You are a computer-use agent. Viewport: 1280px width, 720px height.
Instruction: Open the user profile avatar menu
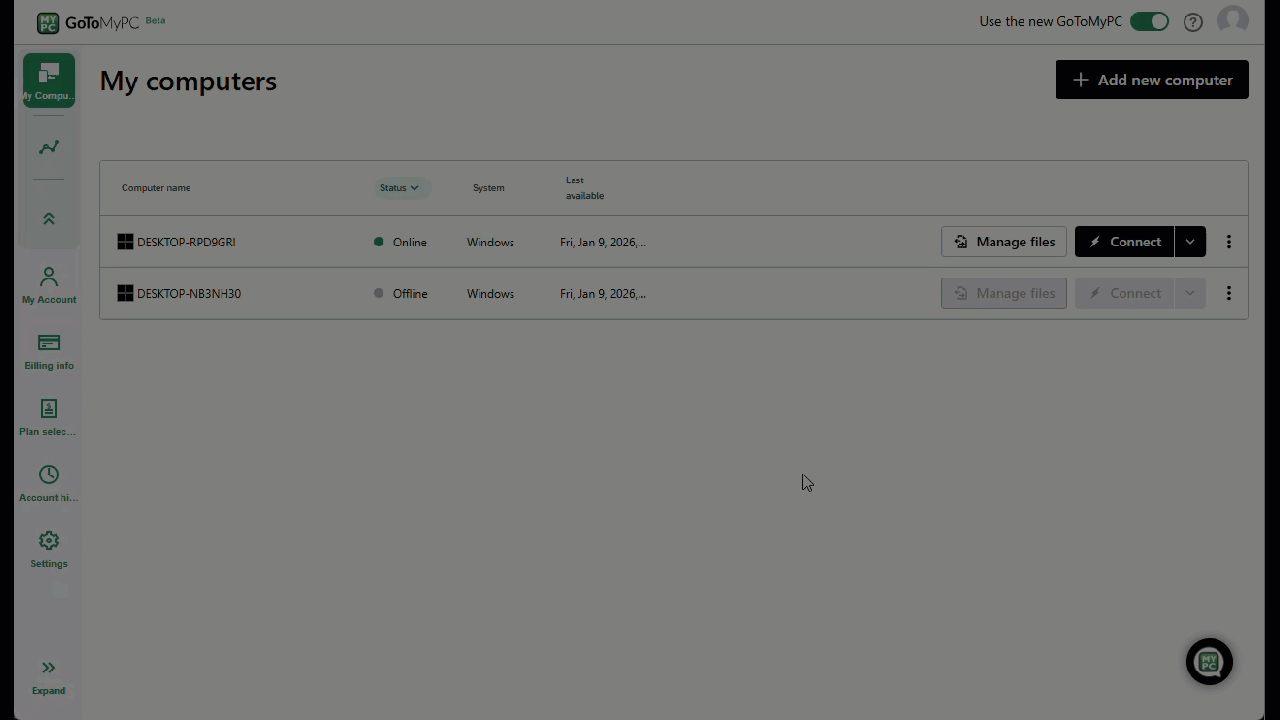[x=1232, y=21]
